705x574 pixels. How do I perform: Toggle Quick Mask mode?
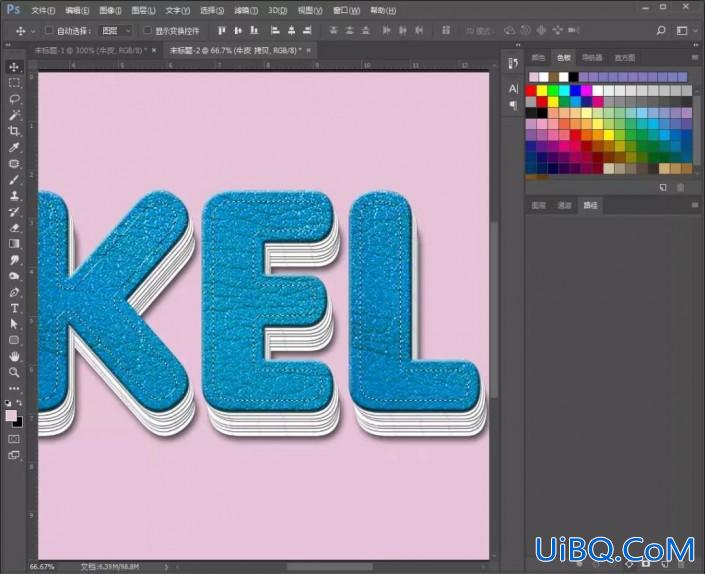tap(14, 439)
